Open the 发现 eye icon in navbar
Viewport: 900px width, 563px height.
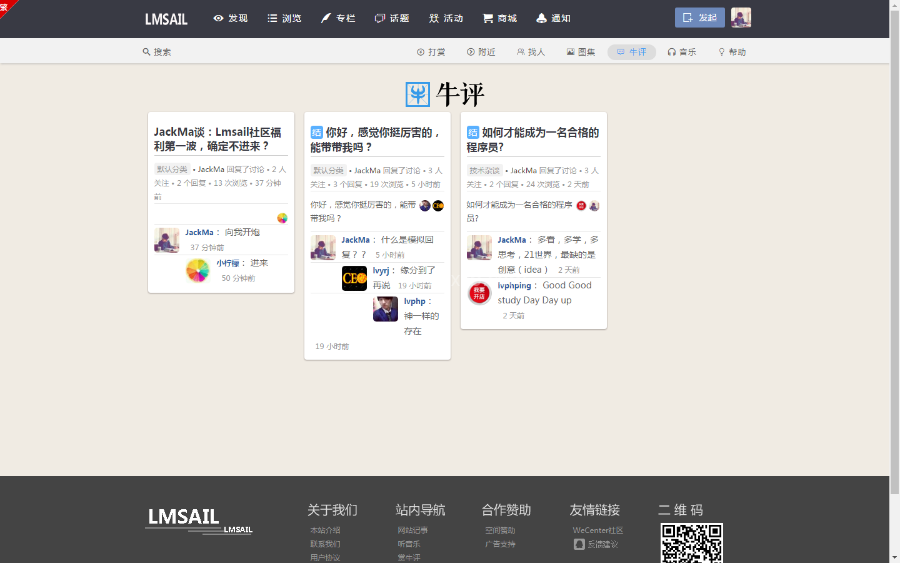point(218,18)
